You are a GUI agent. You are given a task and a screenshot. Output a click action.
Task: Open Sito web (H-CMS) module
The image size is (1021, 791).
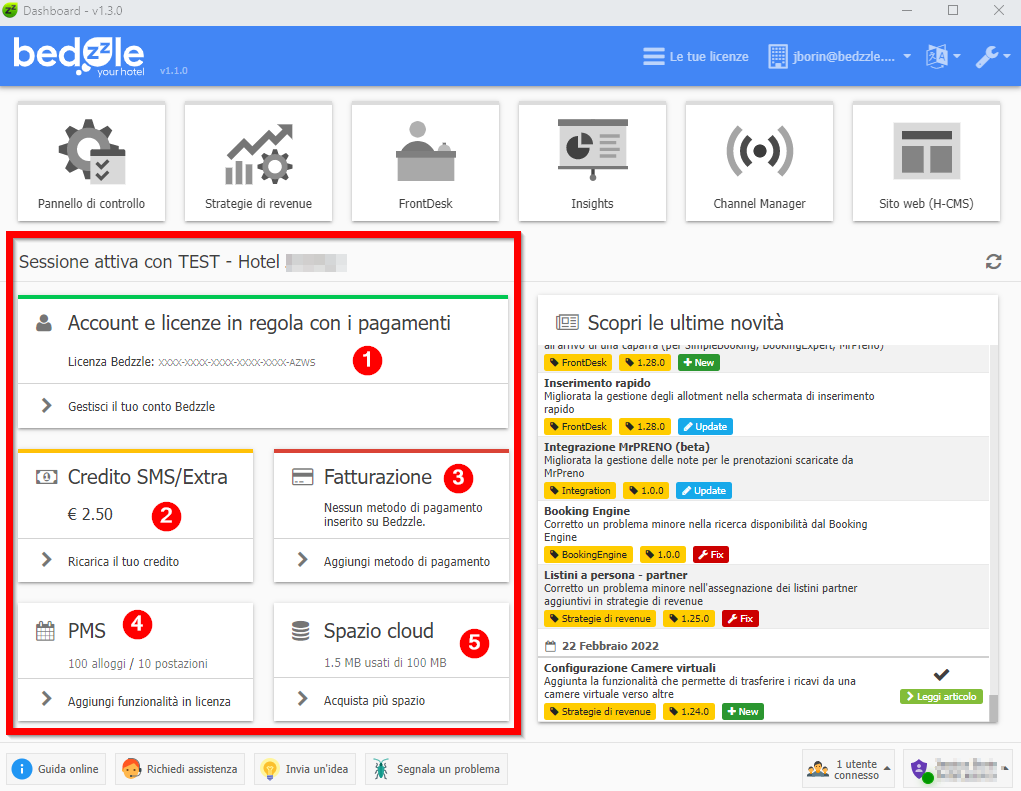926,162
